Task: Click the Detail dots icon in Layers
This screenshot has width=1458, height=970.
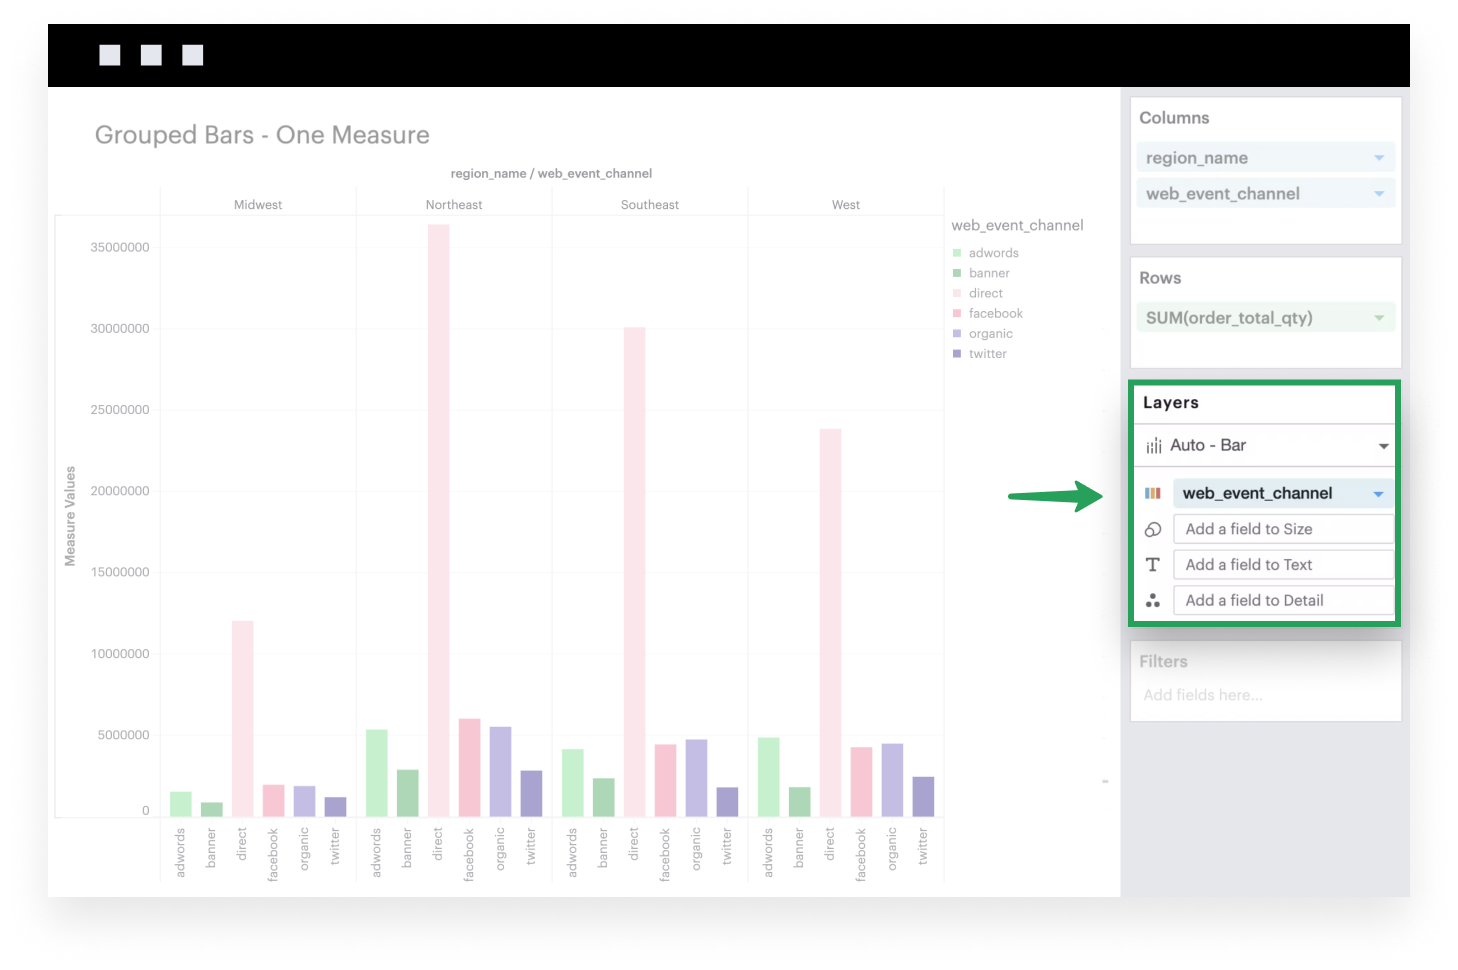Action: click(x=1152, y=600)
